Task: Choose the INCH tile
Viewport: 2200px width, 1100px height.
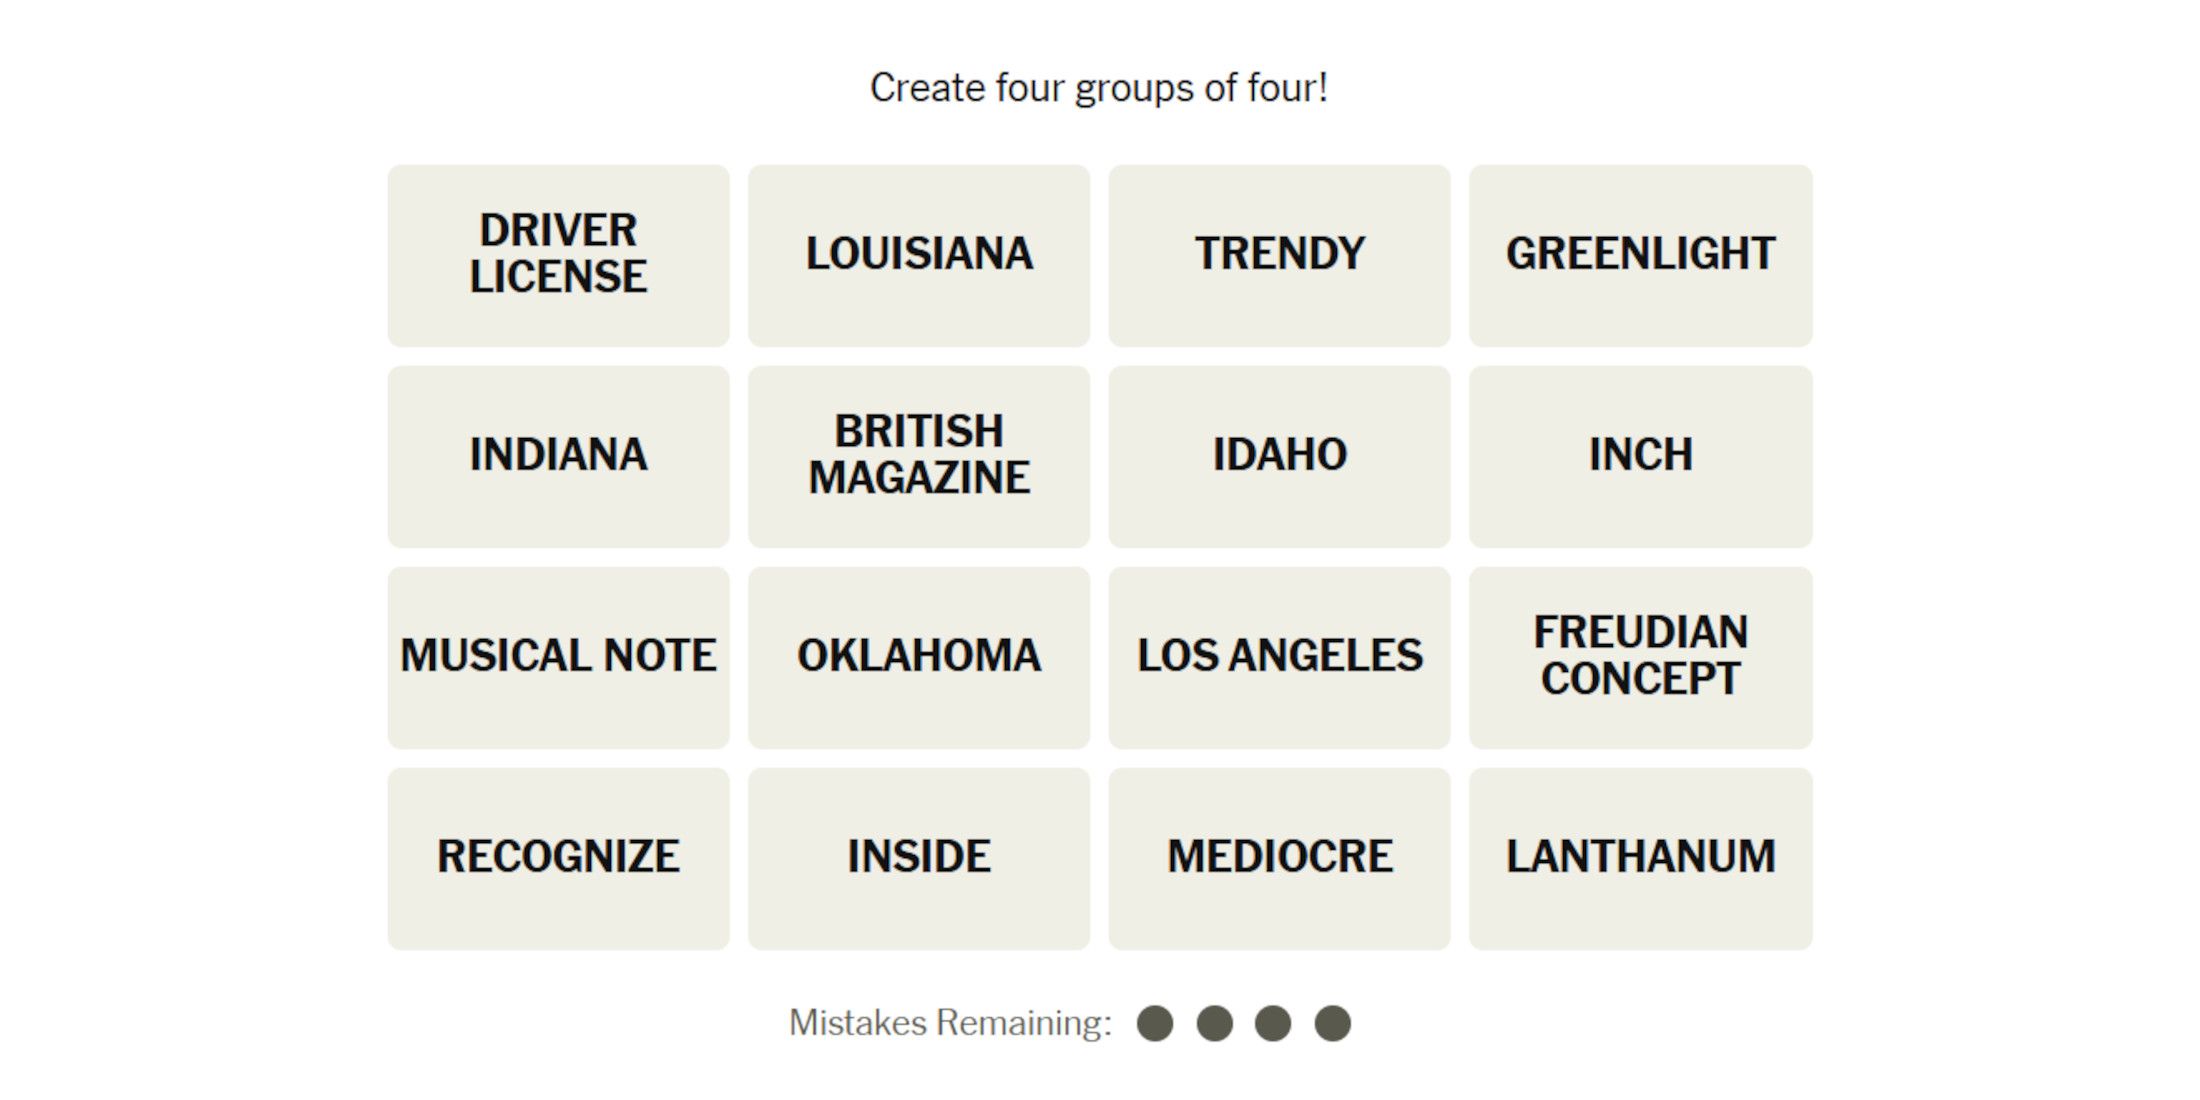Action: pos(1640,456)
